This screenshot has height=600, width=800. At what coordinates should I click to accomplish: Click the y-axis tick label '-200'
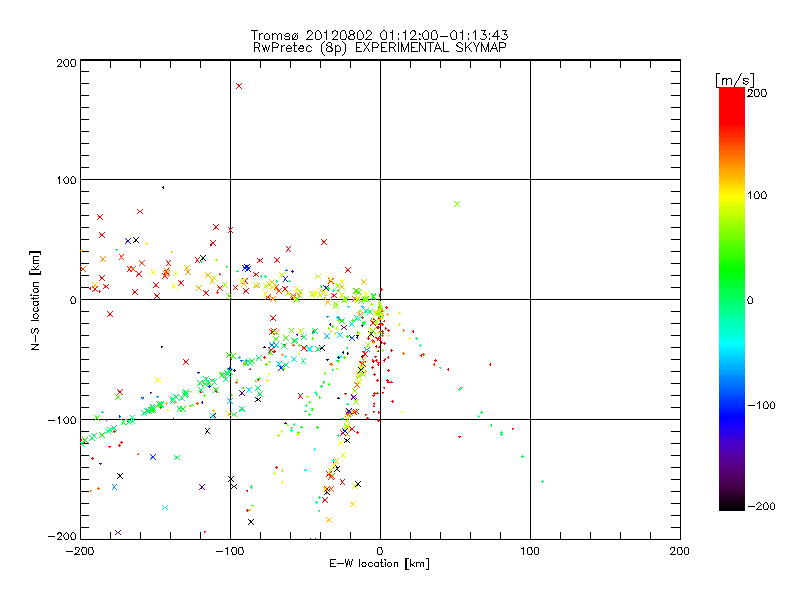(x=62, y=536)
